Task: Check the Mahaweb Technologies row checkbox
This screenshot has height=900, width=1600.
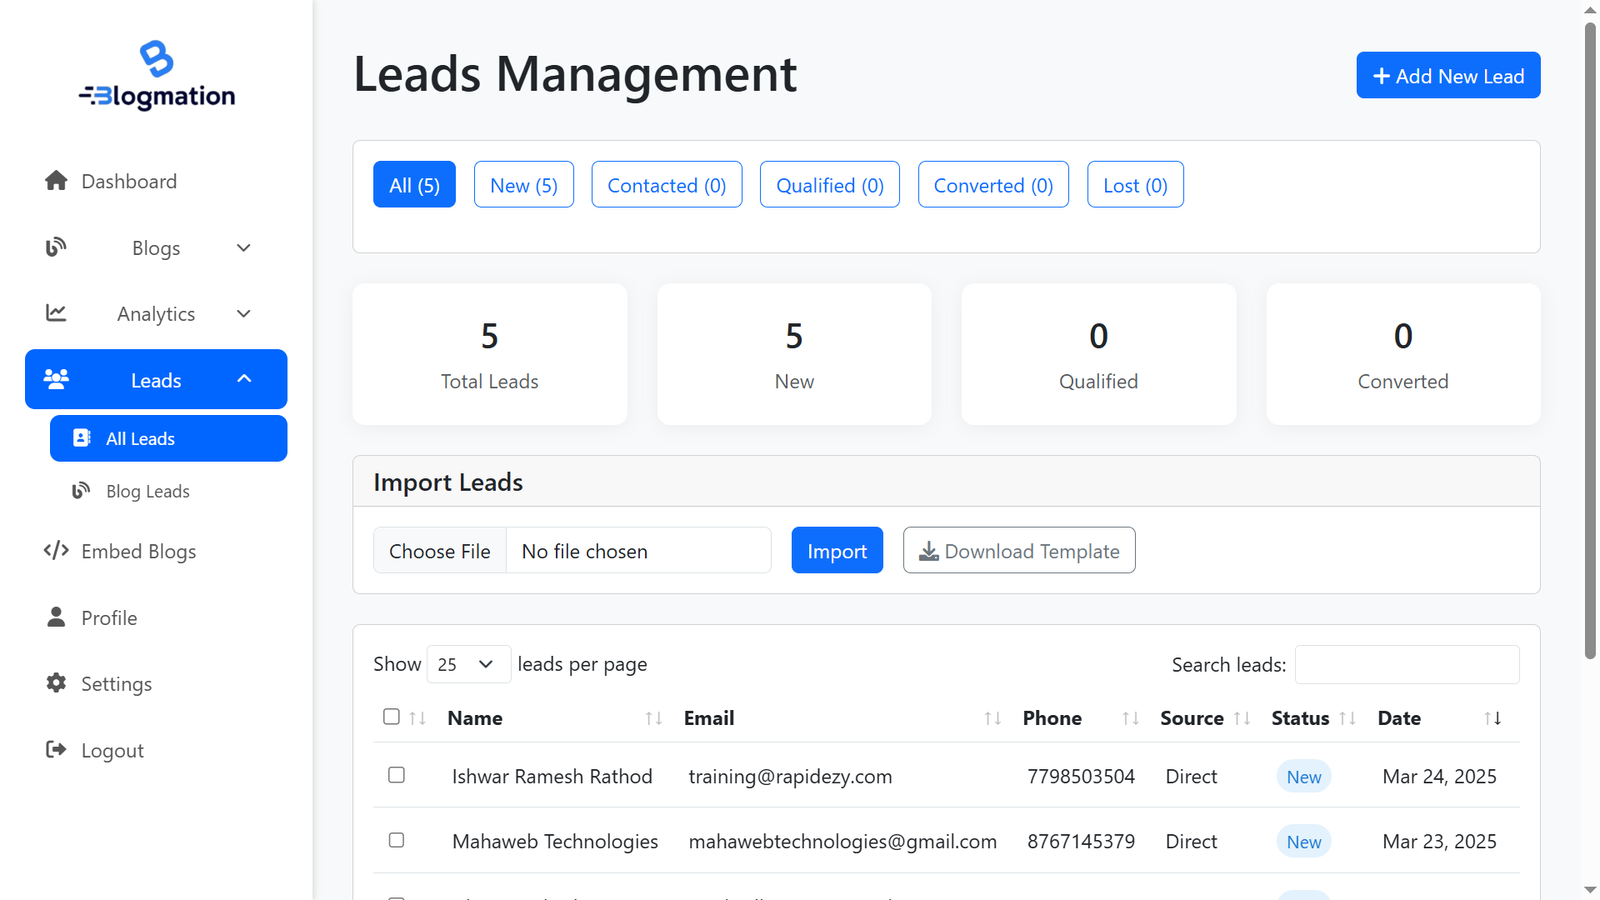Action: click(397, 840)
